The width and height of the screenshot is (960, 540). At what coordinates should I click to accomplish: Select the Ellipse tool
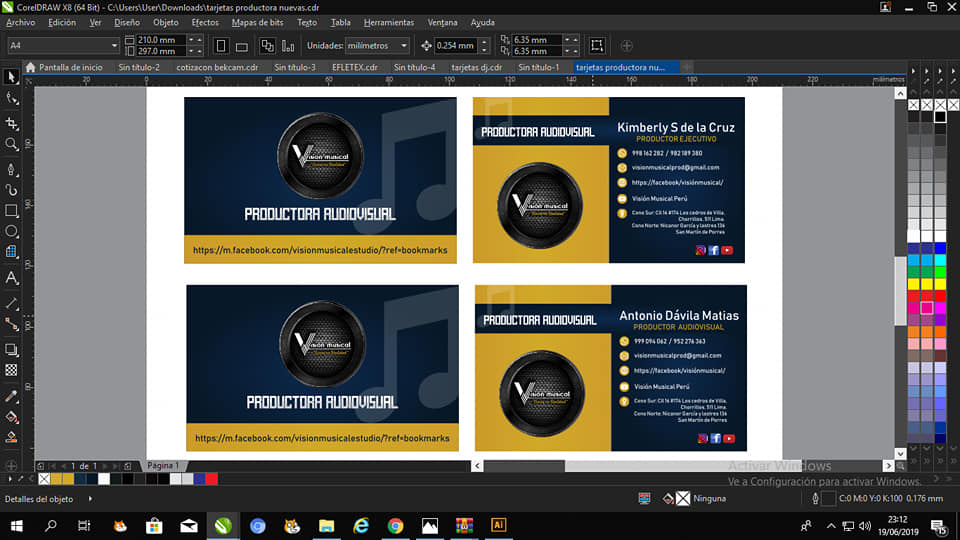(x=11, y=231)
